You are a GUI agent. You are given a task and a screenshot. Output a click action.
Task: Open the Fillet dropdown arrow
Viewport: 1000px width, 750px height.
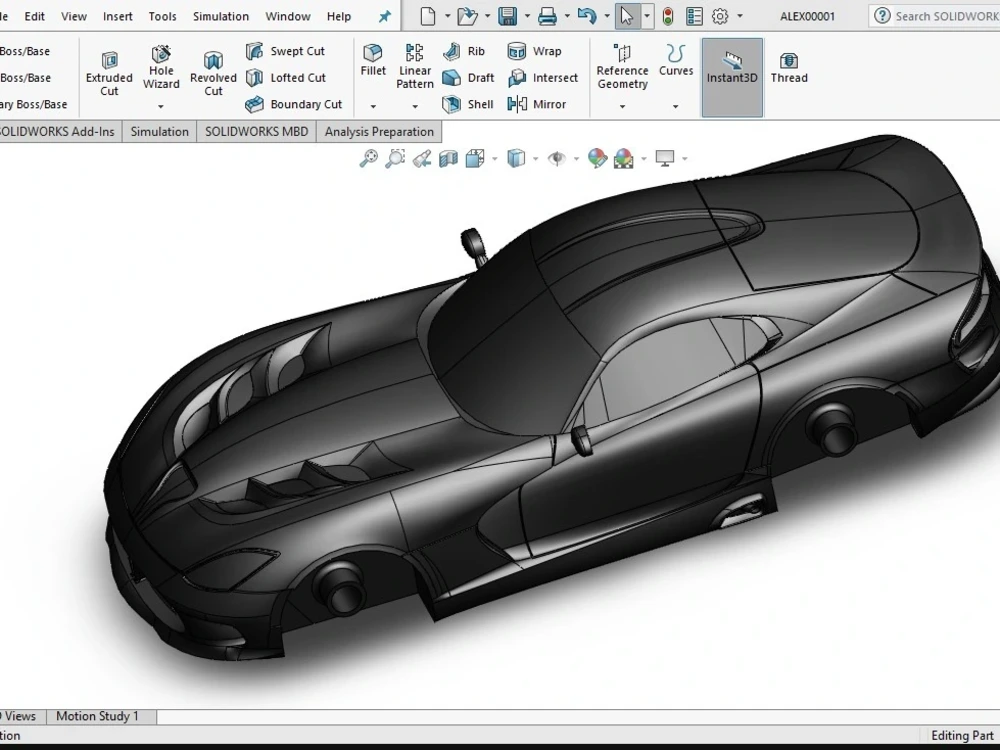point(373,106)
